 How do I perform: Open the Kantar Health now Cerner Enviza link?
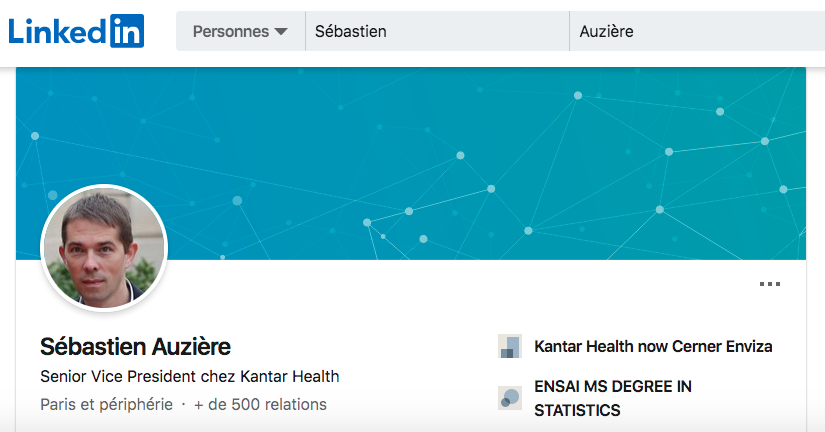(x=653, y=346)
